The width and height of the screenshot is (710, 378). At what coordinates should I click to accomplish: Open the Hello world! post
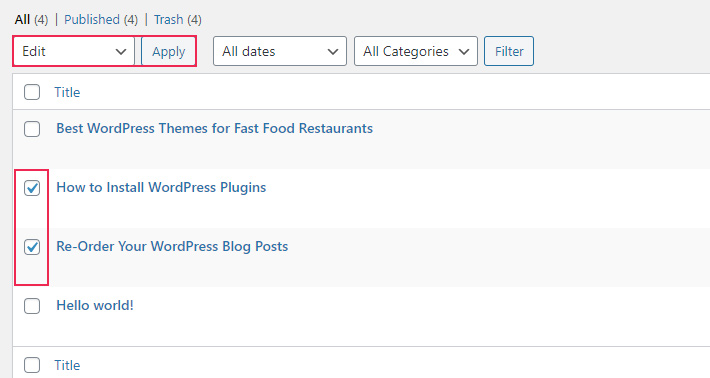click(95, 305)
